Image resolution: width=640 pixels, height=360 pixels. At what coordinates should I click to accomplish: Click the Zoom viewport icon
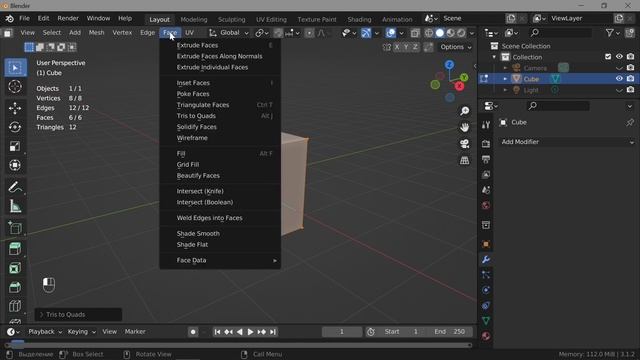[x=464, y=111]
